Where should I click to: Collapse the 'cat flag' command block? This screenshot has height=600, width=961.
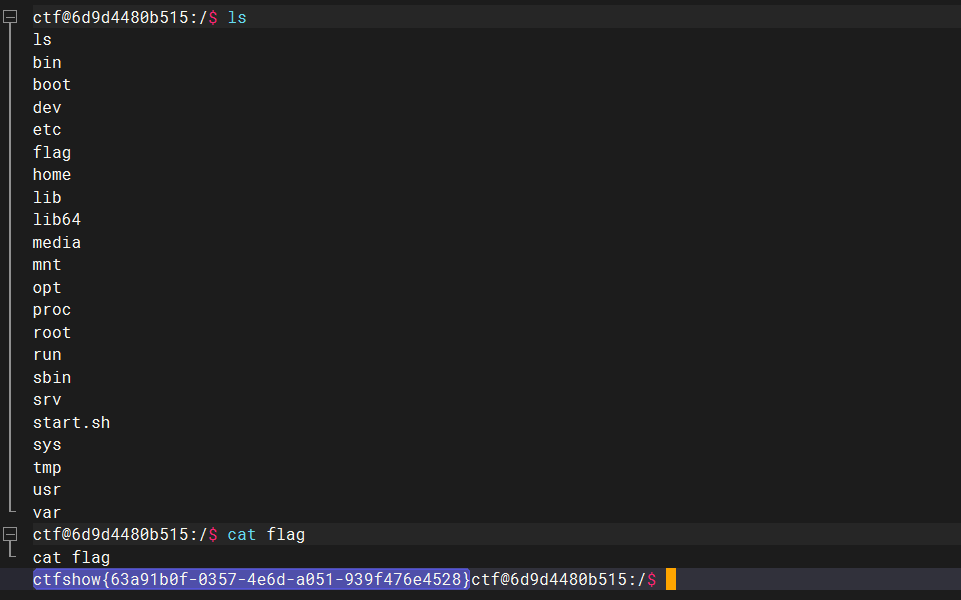pos(10,534)
